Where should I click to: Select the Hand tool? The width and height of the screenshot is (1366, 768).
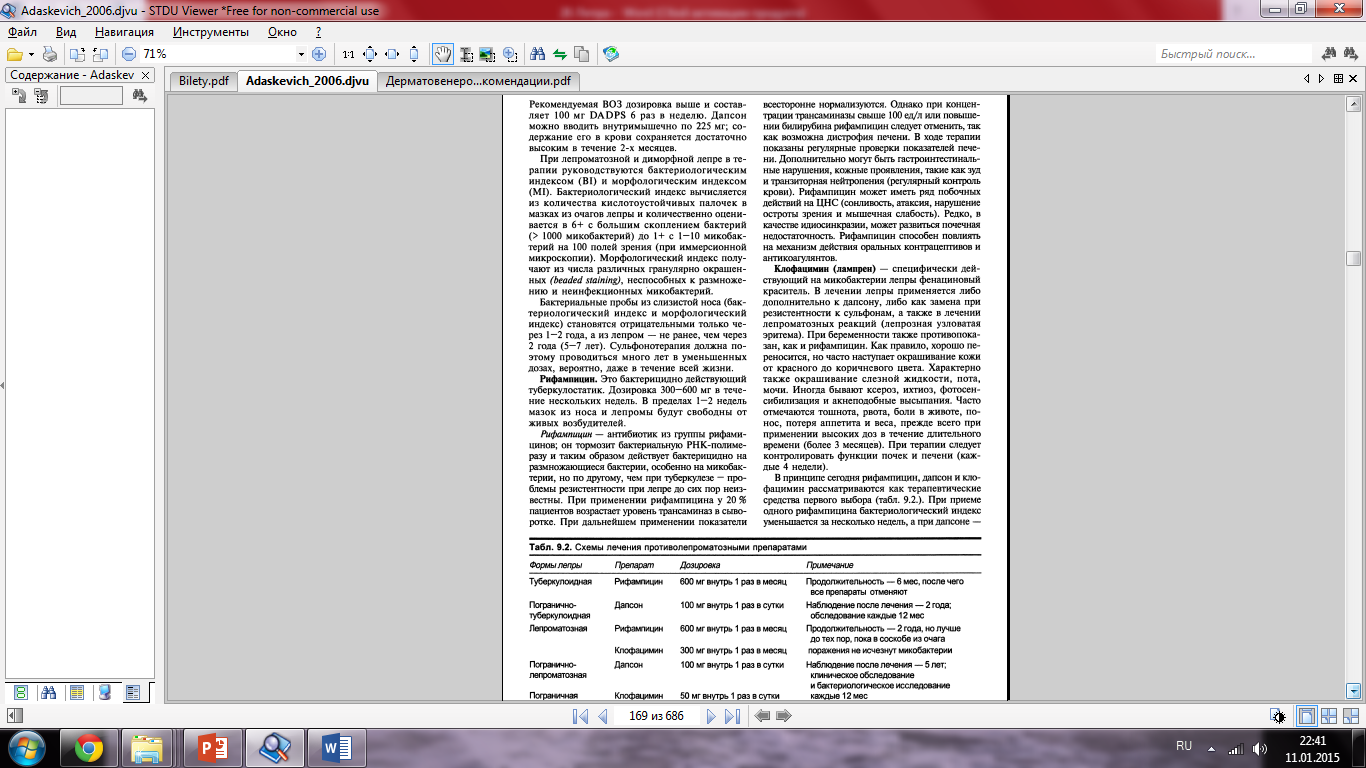(443, 54)
